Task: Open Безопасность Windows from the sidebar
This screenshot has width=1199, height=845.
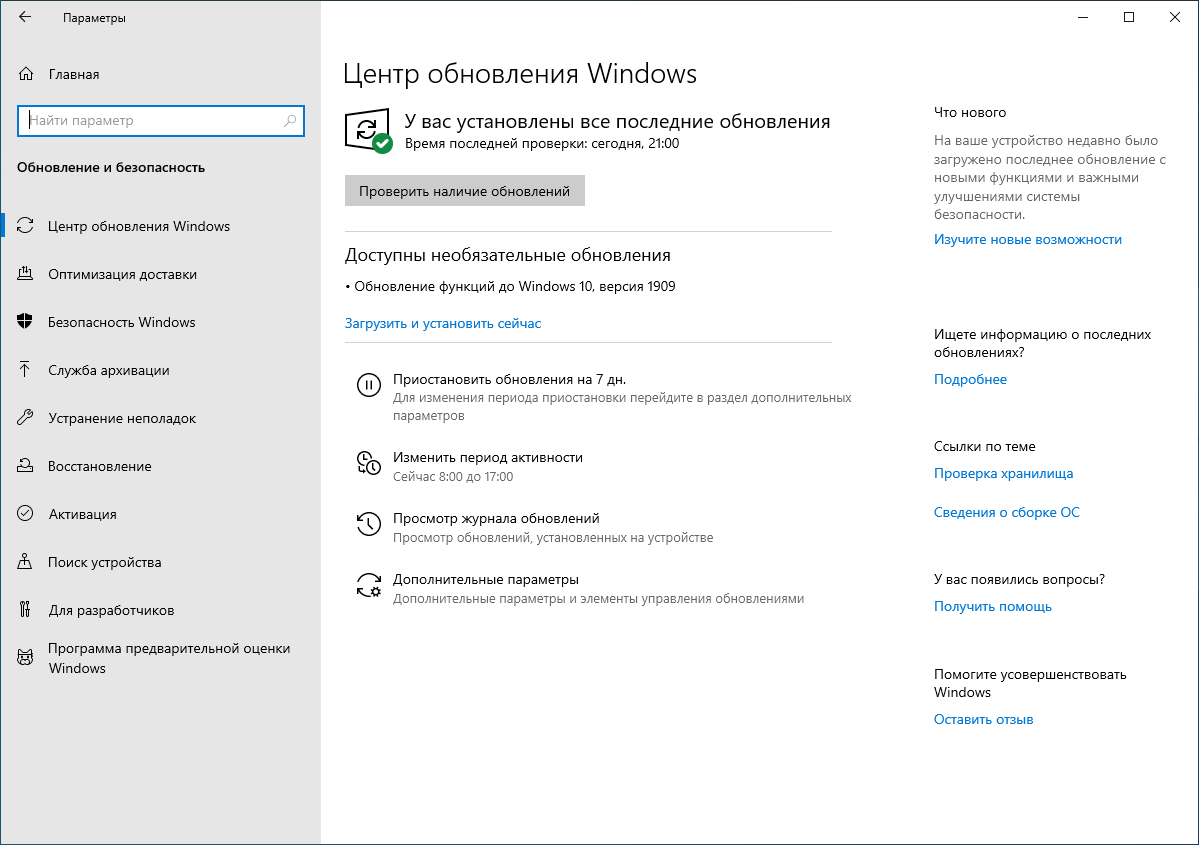Action: tap(120, 322)
